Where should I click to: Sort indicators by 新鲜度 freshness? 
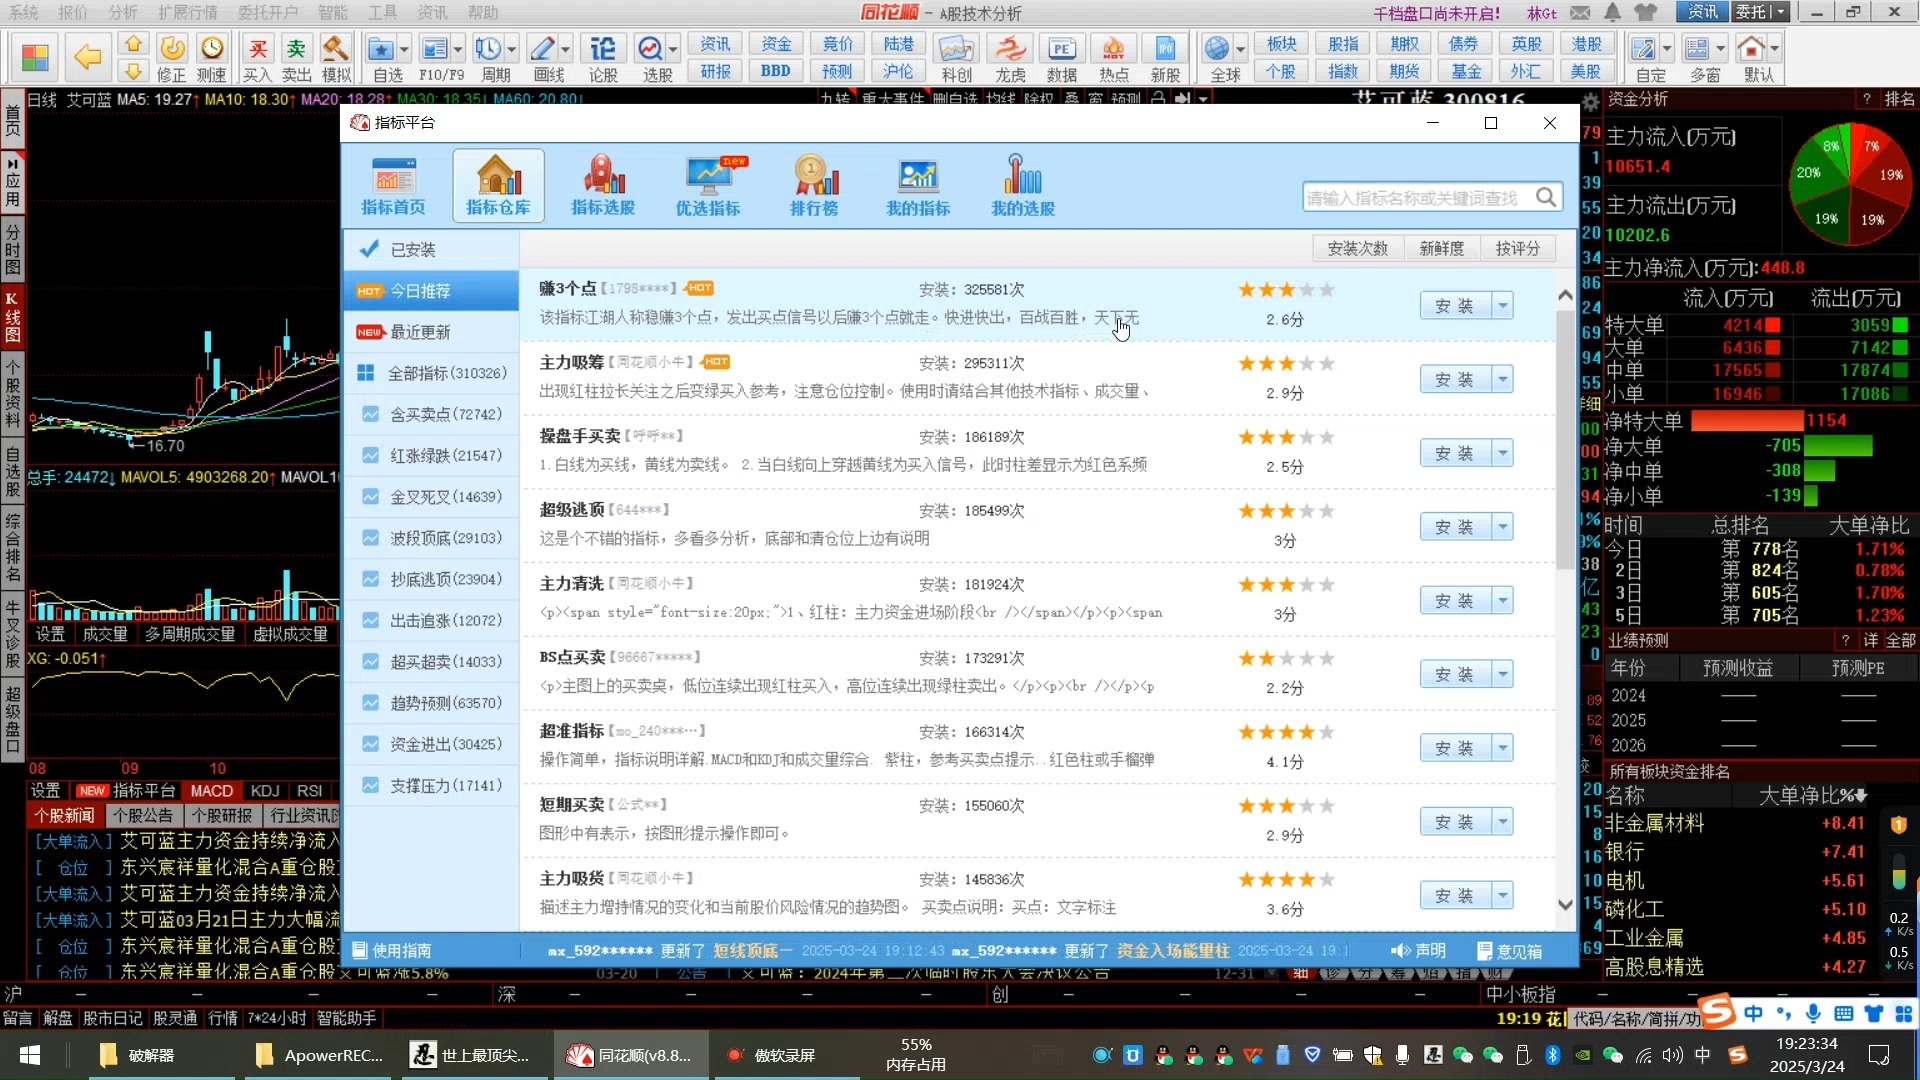[x=1441, y=248]
